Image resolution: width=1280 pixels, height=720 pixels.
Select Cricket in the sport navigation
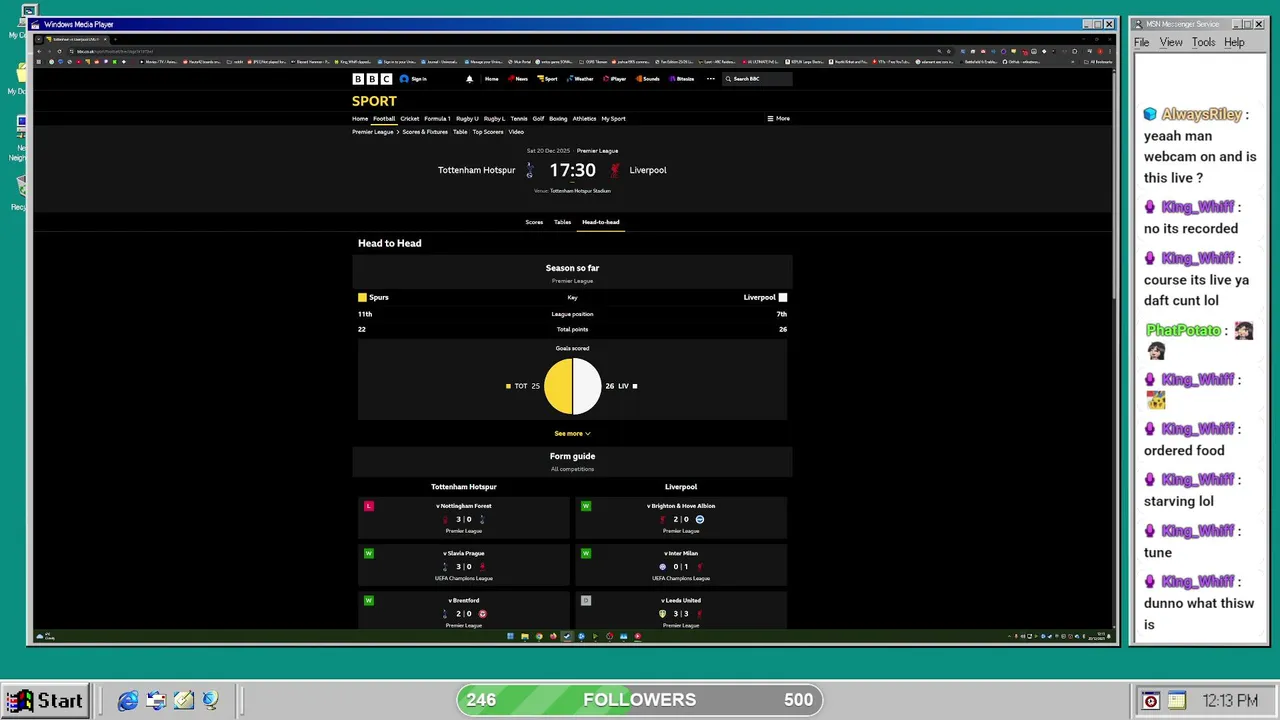pos(410,119)
